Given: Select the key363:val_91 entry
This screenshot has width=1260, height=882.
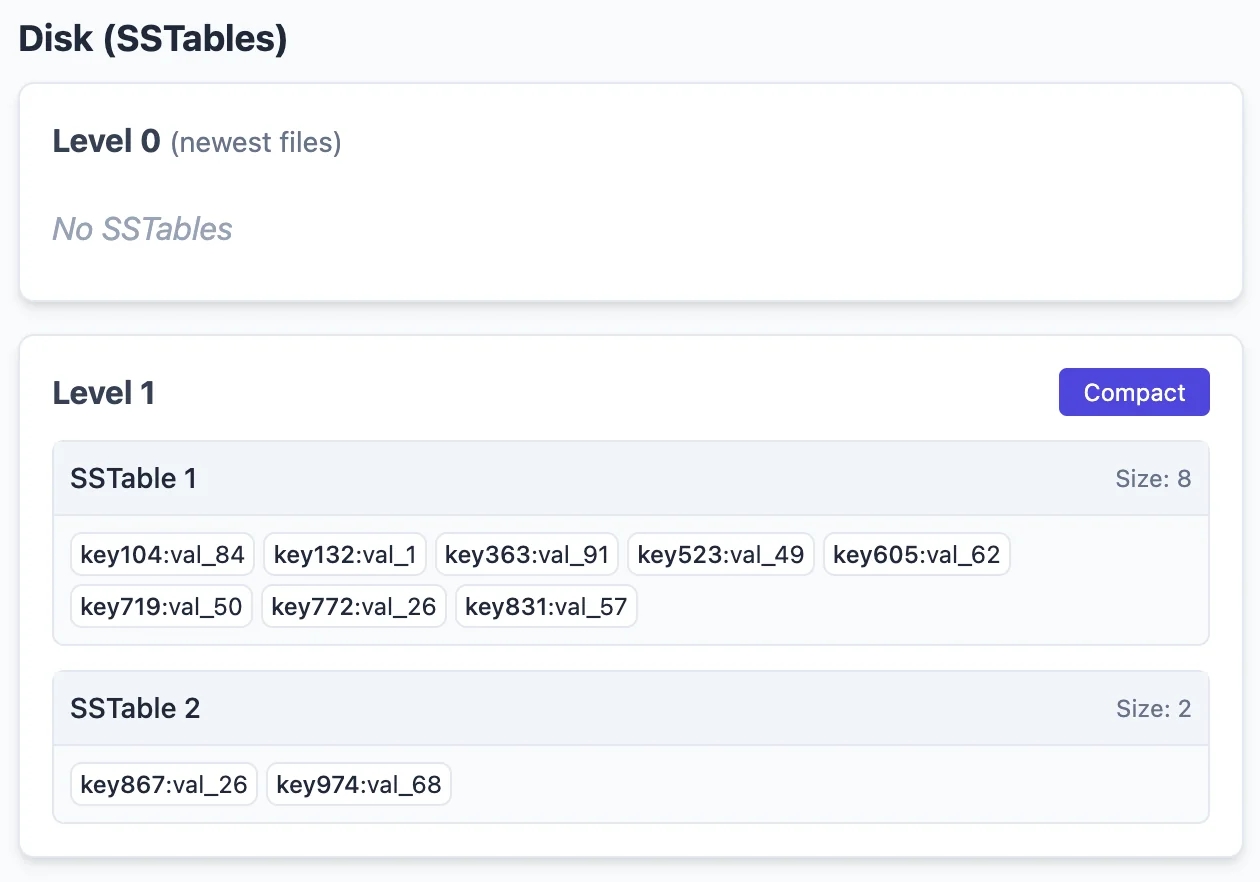Looking at the screenshot, I should pyautogui.click(x=527, y=555).
